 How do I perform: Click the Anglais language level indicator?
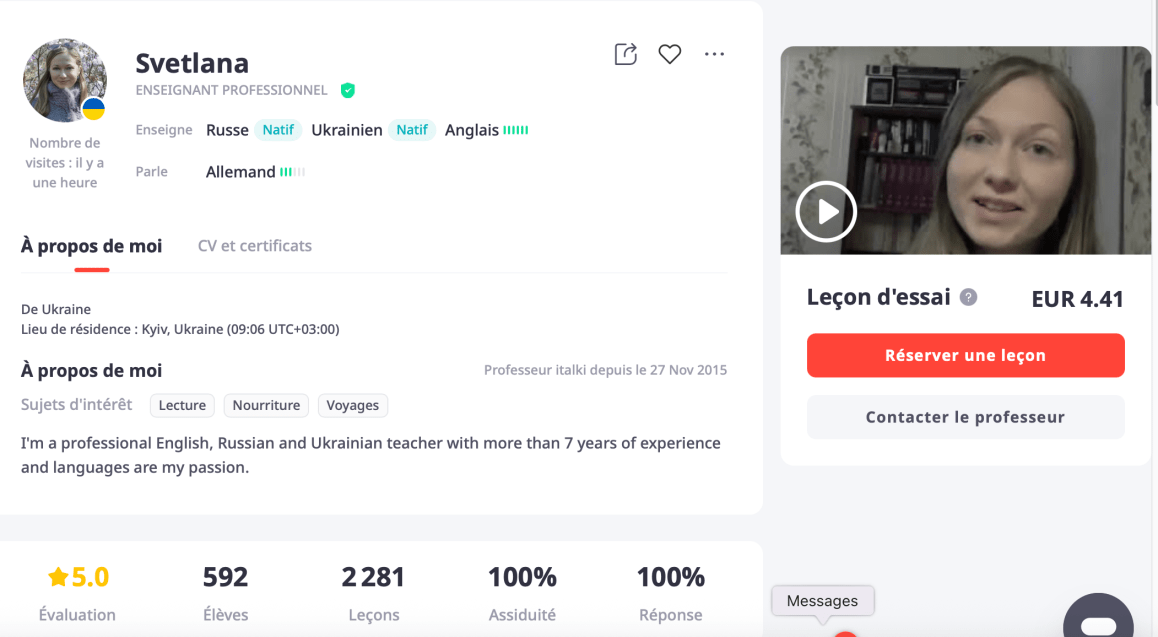pyautogui.click(x=516, y=130)
